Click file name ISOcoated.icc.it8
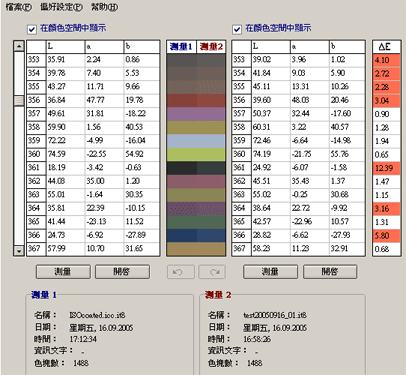 click(97, 315)
